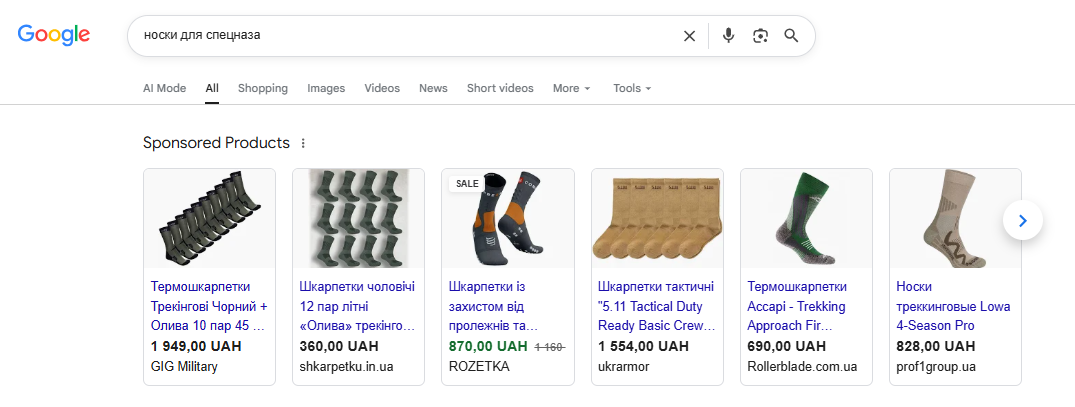Screen dimensions: 1075x407
Task: Open 'Термошкарпетки Трекінгові Чорний + Олива' link
Action: (x=208, y=306)
